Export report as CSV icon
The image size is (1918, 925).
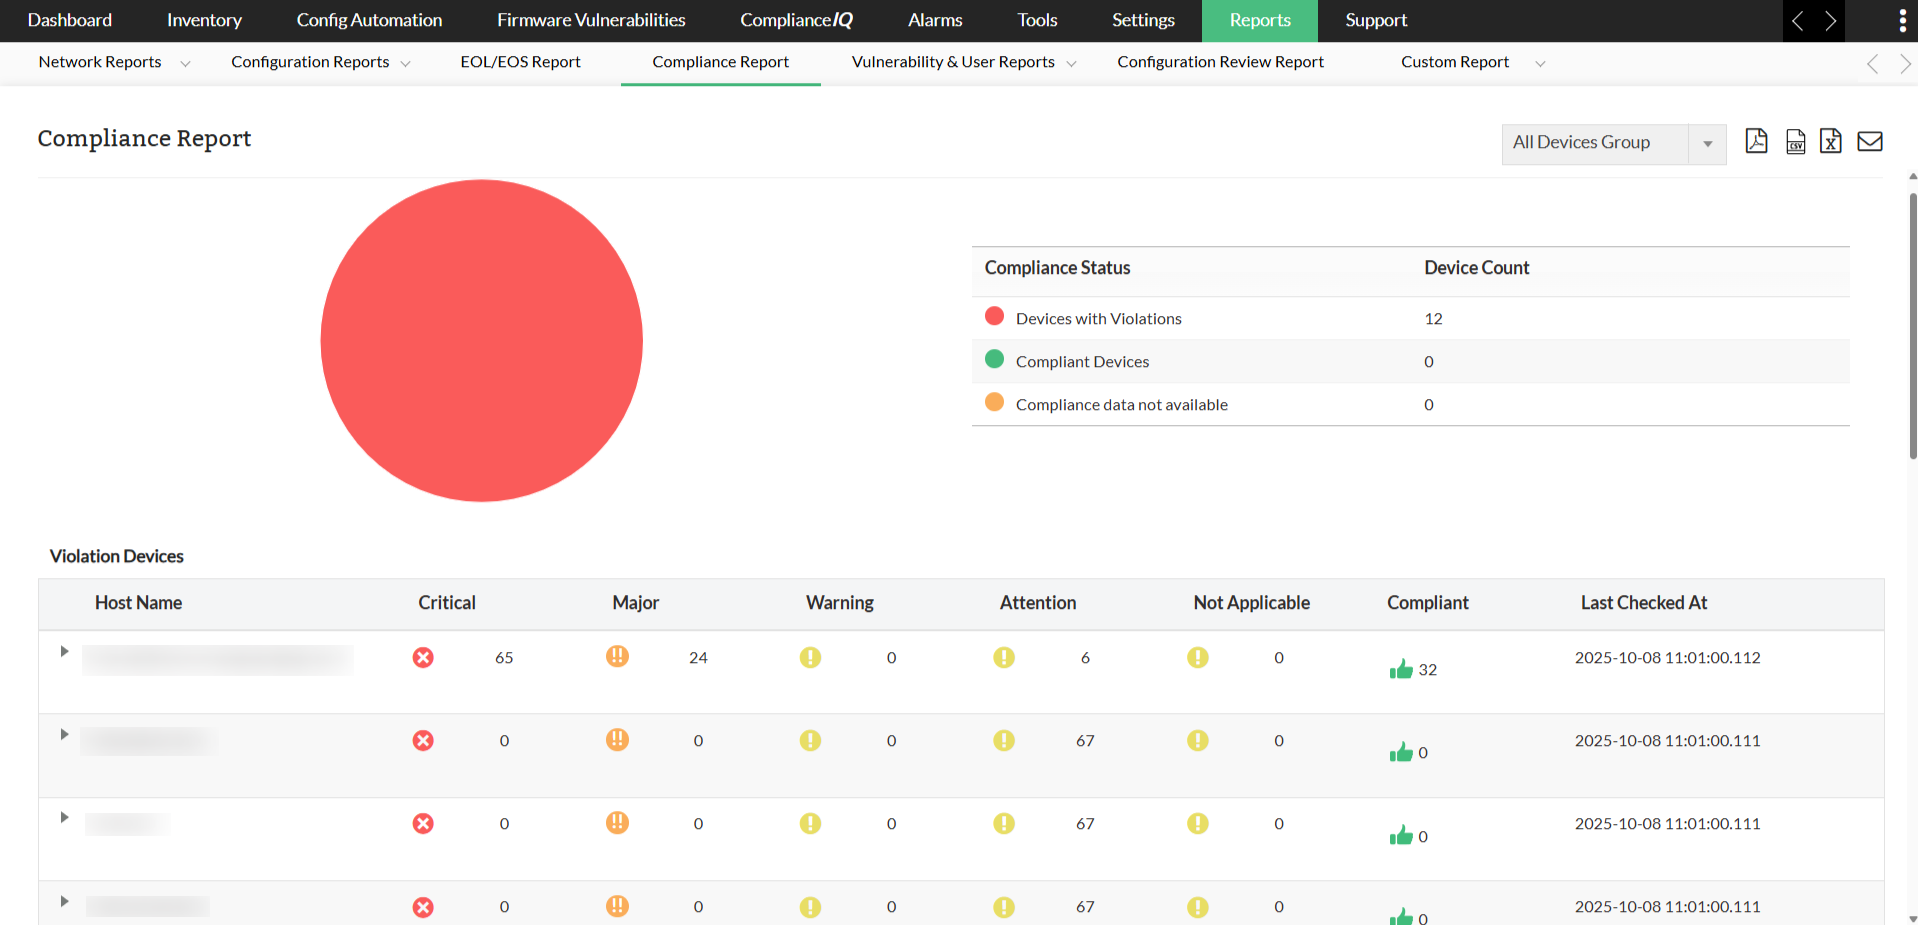coord(1795,142)
